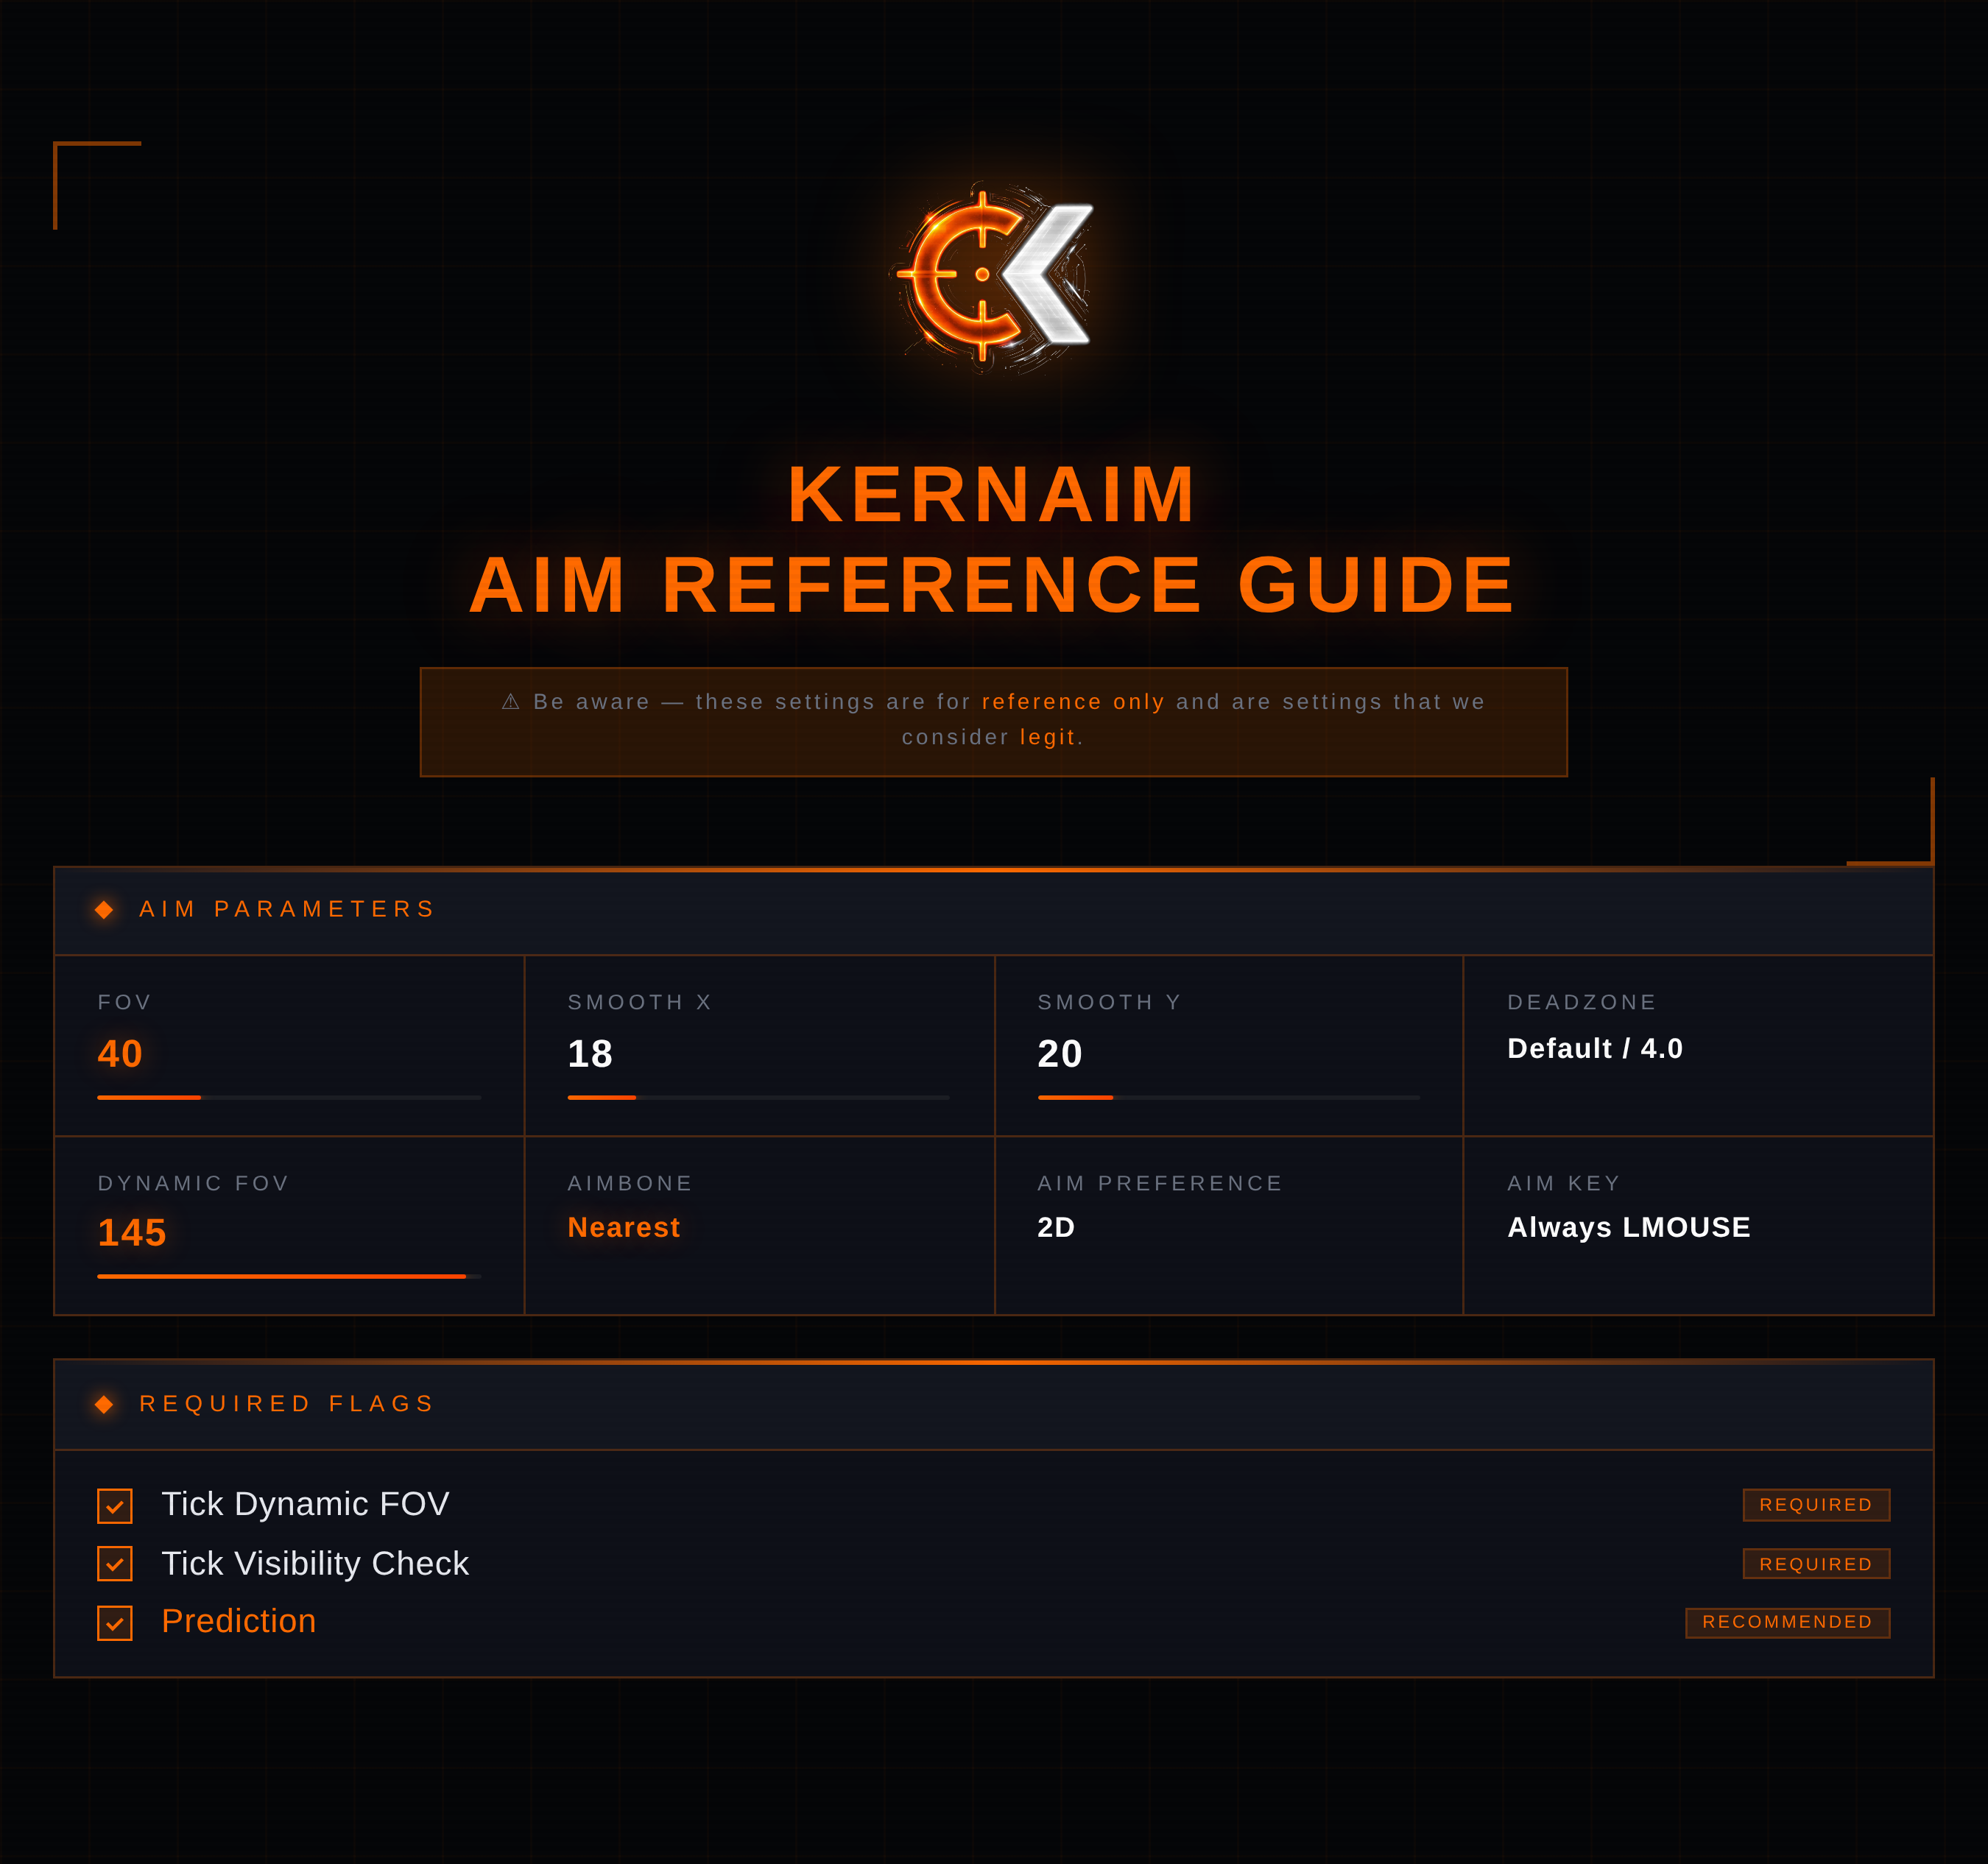Click the Deadzone Default / 4.0 value
This screenshot has width=1988, height=1864.
(x=1595, y=1048)
